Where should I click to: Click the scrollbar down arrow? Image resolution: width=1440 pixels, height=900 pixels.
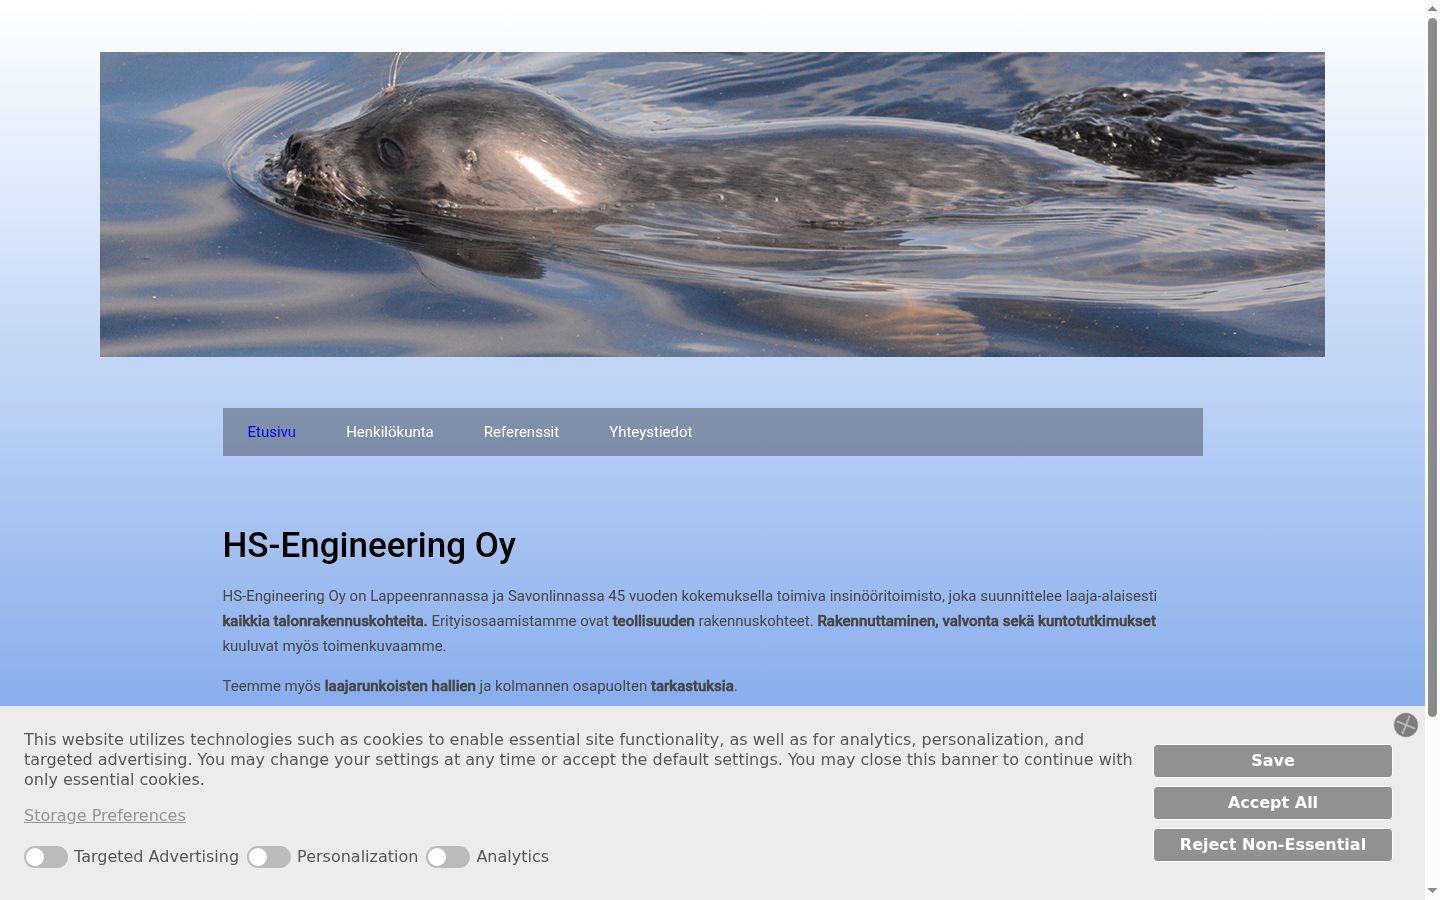[1432, 890]
